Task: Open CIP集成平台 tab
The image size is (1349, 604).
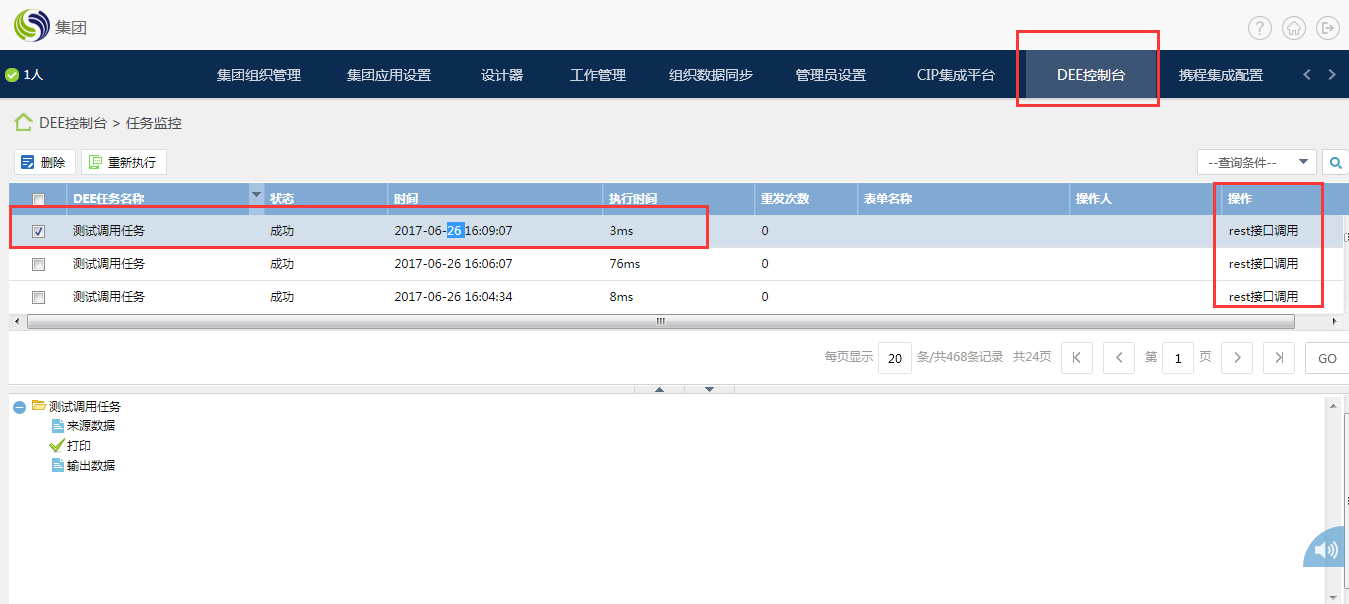Action: [x=956, y=75]
